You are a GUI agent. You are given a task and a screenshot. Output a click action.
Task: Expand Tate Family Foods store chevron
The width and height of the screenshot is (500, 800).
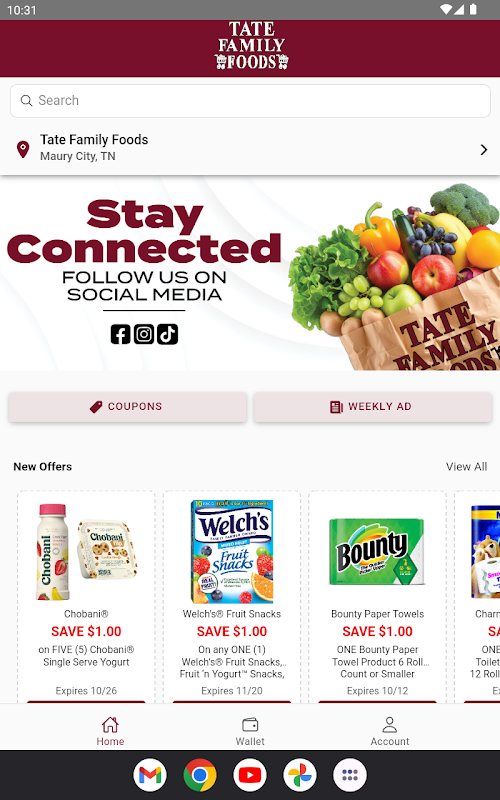point(483,149)
